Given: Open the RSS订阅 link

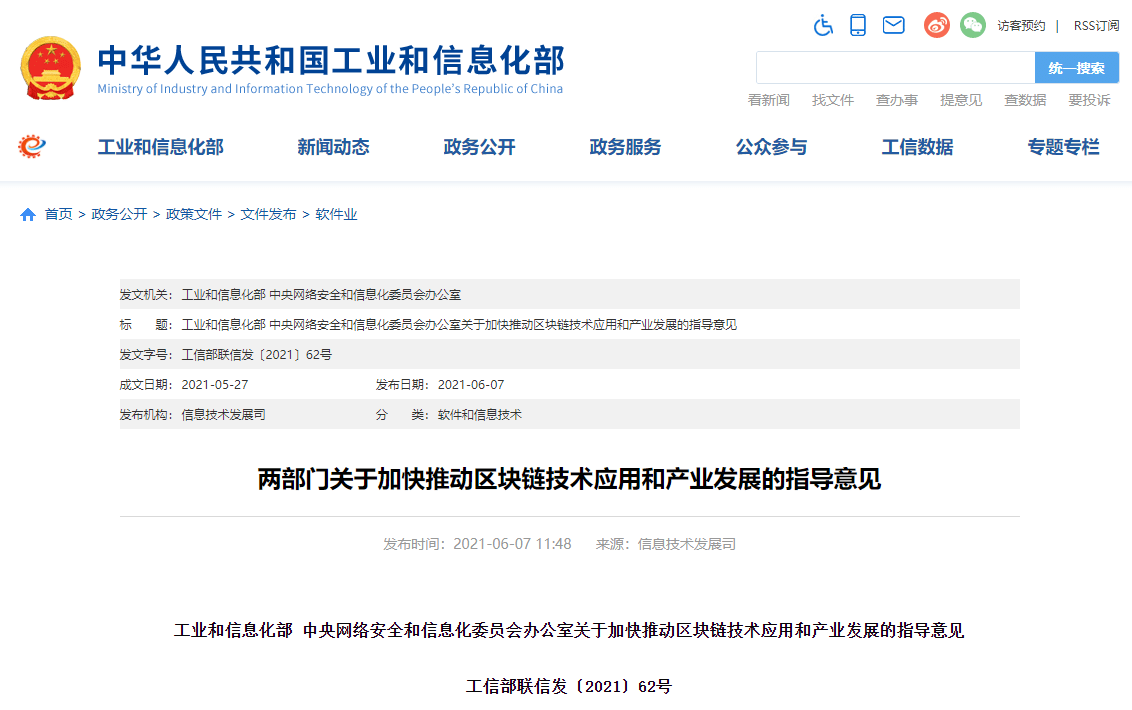Looking at the screenshot, I should click(1096, 26).
